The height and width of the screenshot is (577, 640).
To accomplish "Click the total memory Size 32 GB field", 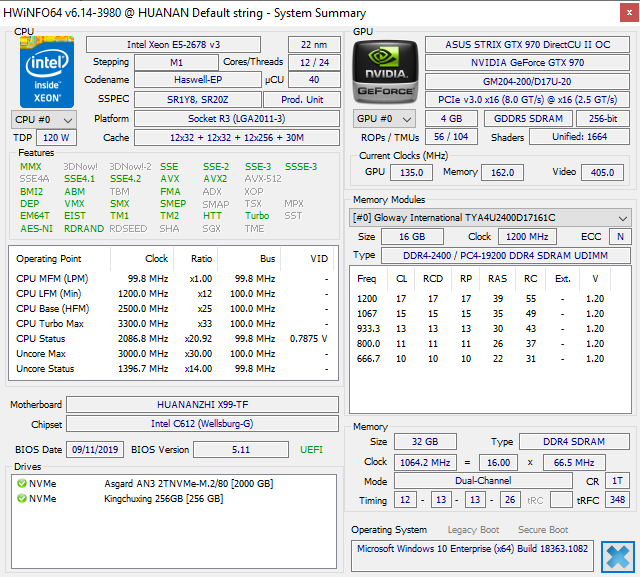I will coord(425,442).
